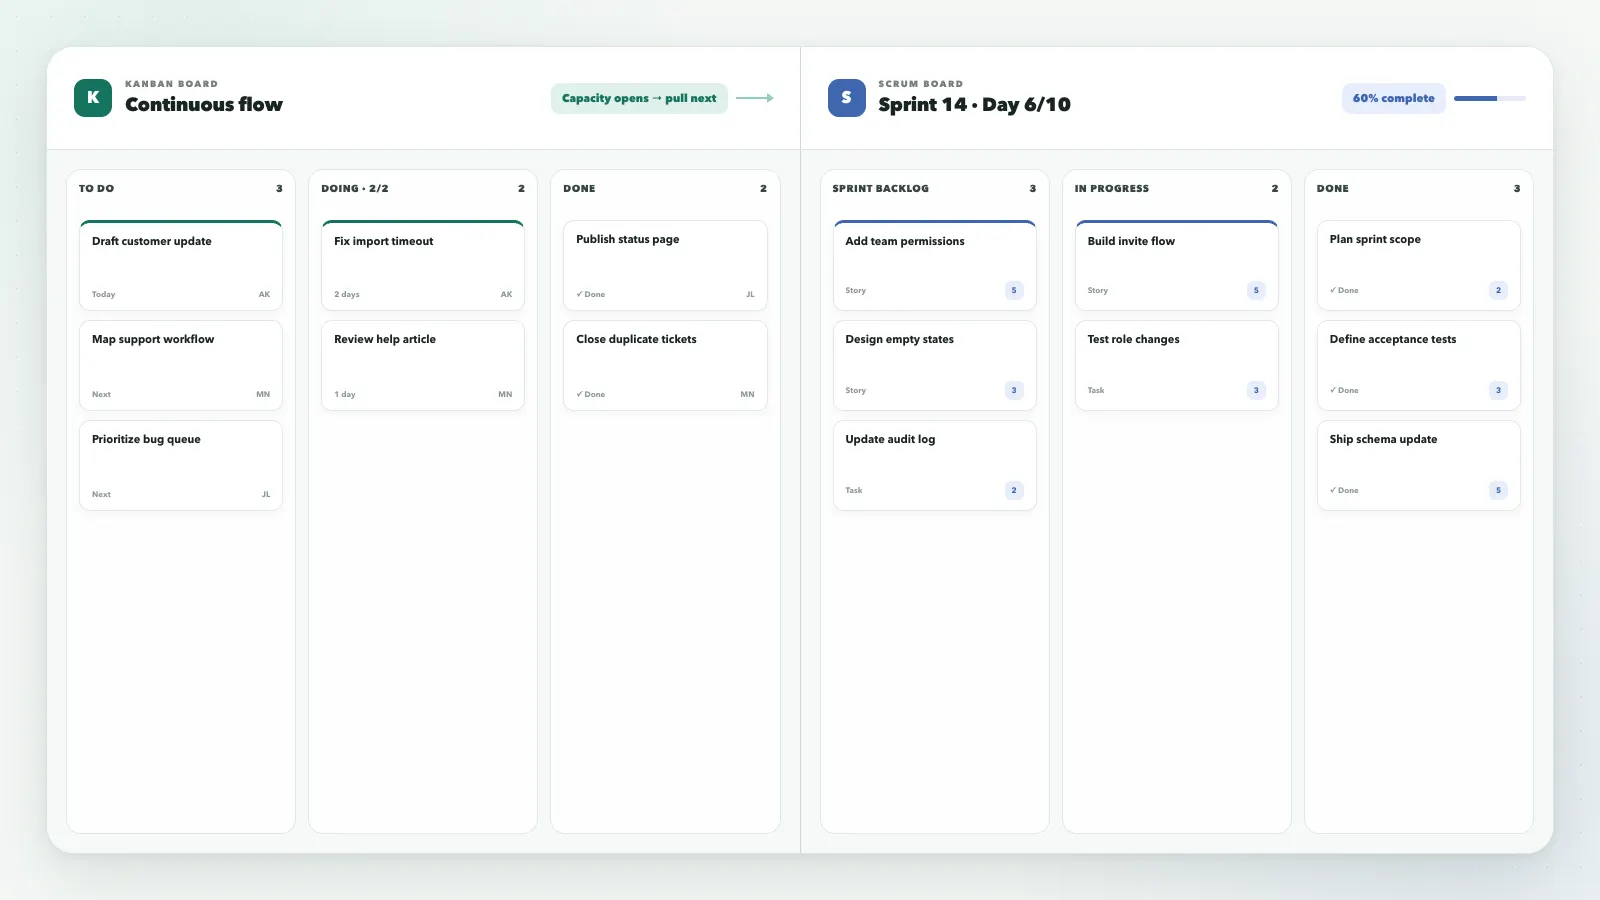The image size is (1600, 900).
Task: Open the Draft customer update card
Action: click(x=181, y=265)
